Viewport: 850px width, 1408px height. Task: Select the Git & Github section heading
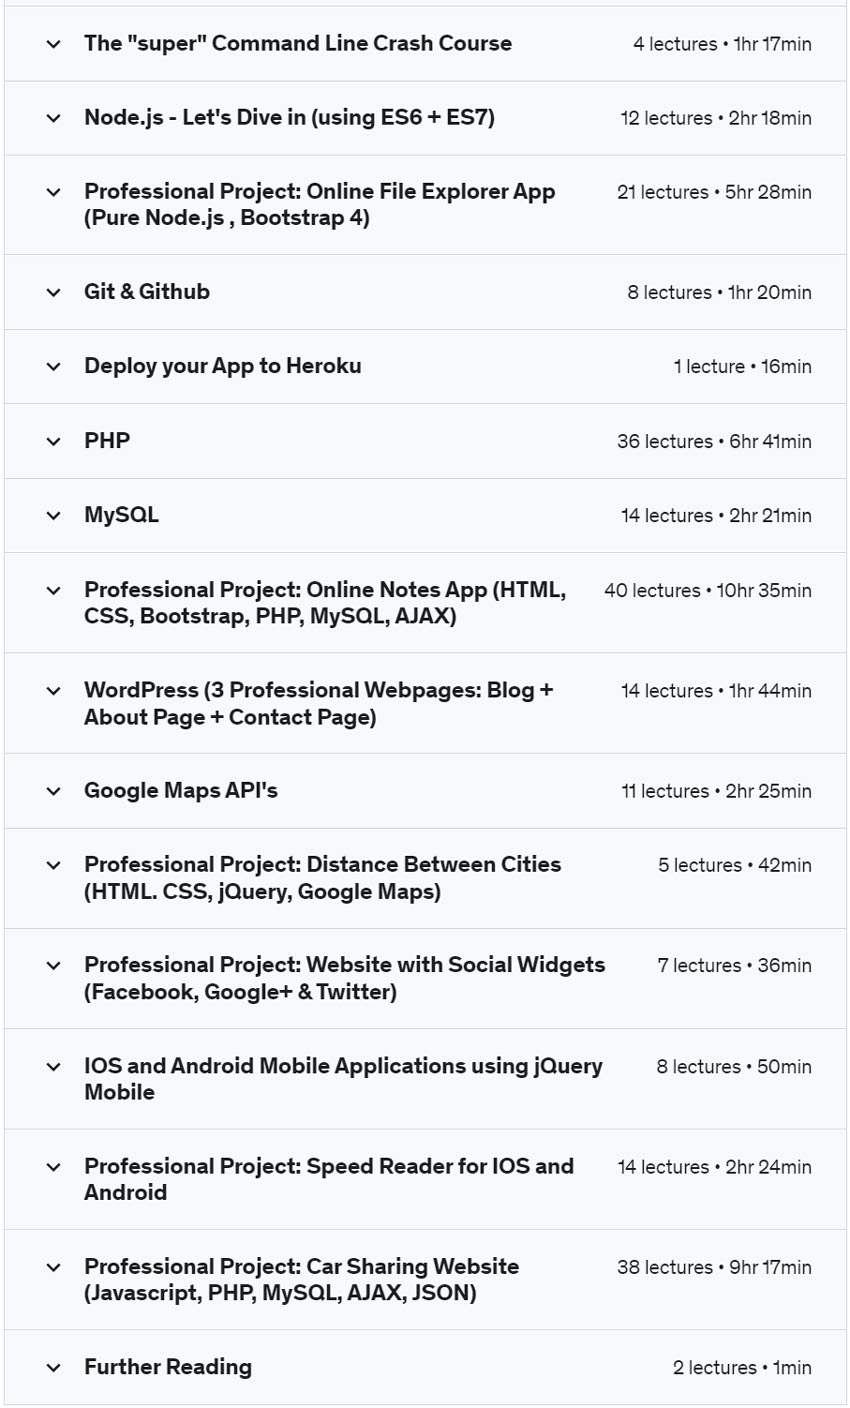point(147,291)
